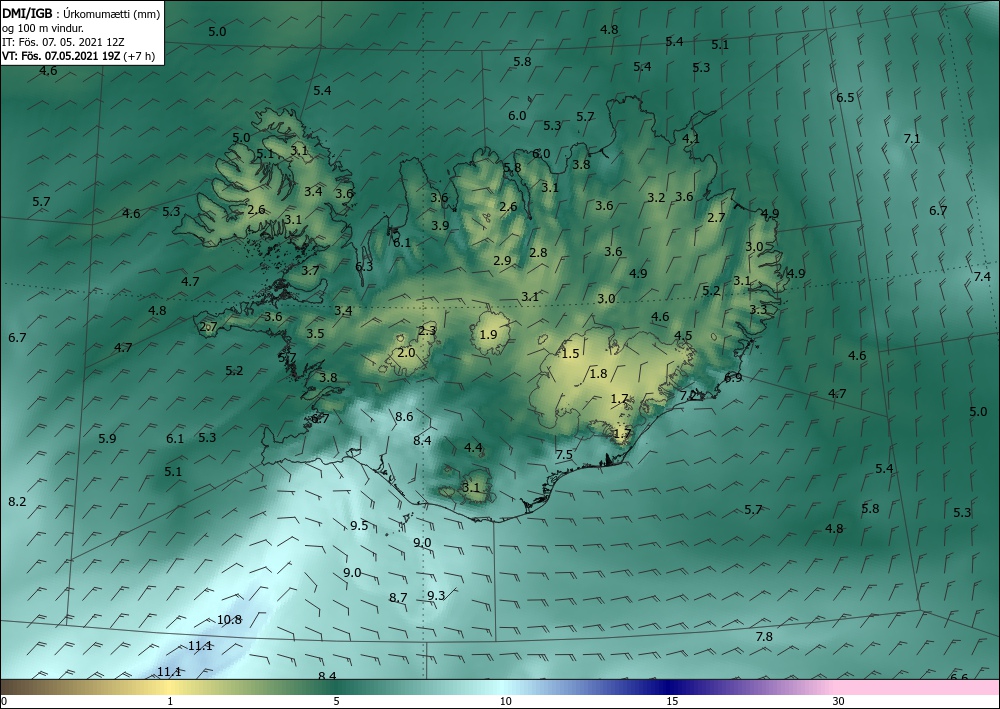The width and height of the screenshot is (1000, 709).
Task: Click the valid time 'VT: Fös. 07.05.2021 19Z (+7 h)'
Action: 78,56
